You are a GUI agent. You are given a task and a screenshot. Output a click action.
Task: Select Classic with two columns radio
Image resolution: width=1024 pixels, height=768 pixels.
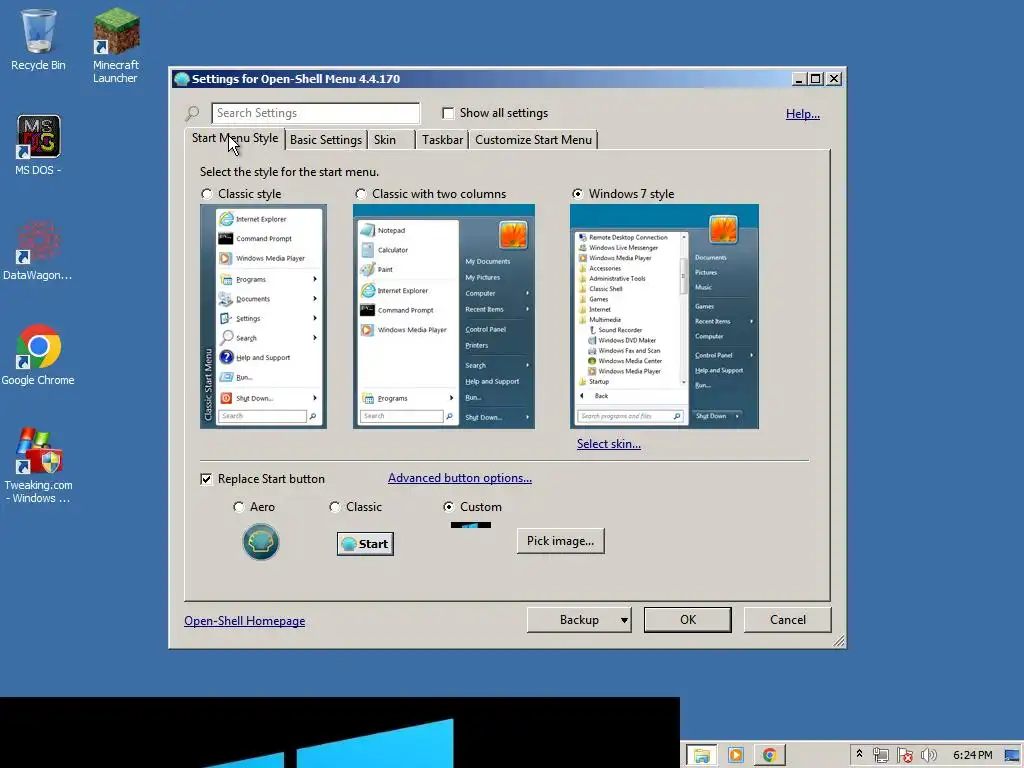[360, 194]
